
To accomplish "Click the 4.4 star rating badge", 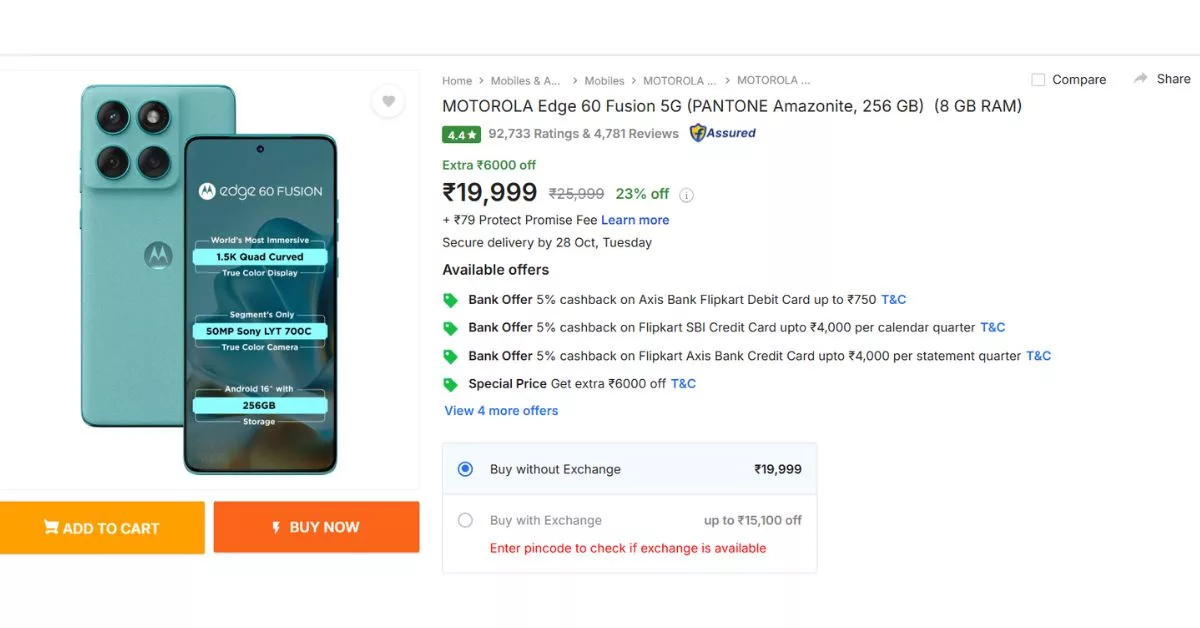I will 461,133.
